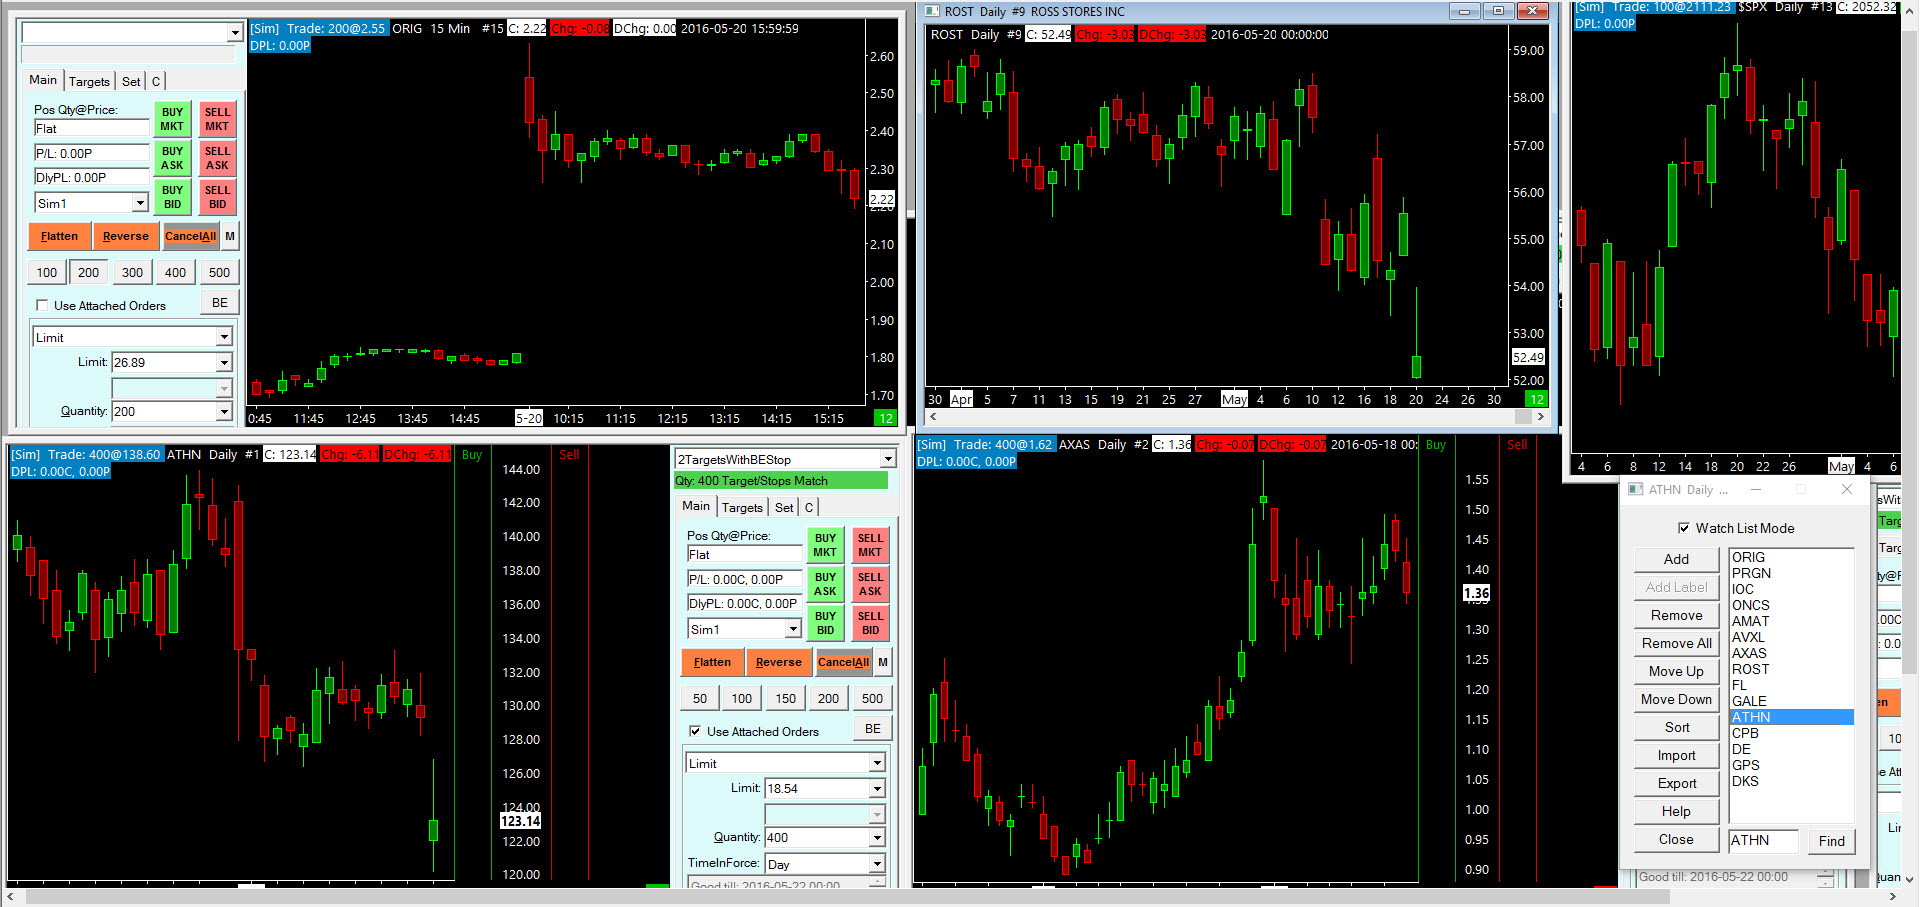Screen dimensions: 1920x907
Task: Toggle the M button beside CancelAll in ATHN panel
Action: pos(883,662)
